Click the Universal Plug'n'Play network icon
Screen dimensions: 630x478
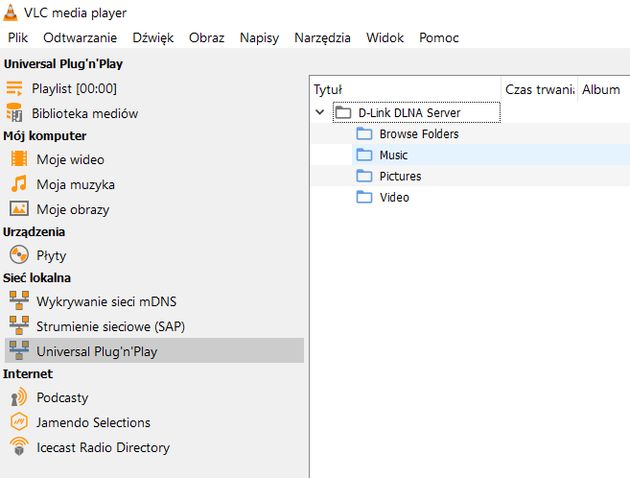[19, 351]
